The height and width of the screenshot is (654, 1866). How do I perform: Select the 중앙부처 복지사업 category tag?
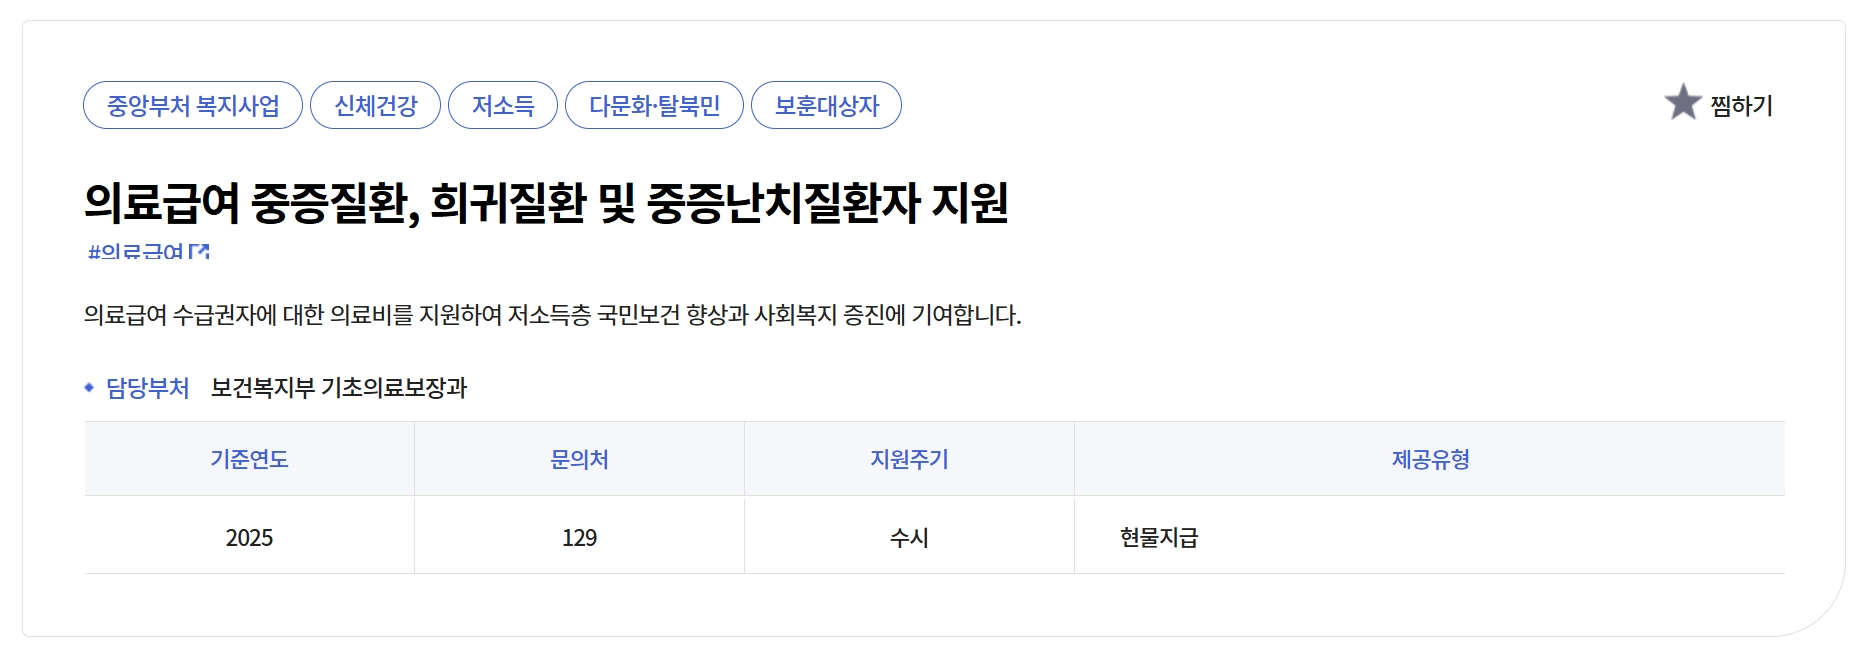pyautogui.click(x=193, y=104)
